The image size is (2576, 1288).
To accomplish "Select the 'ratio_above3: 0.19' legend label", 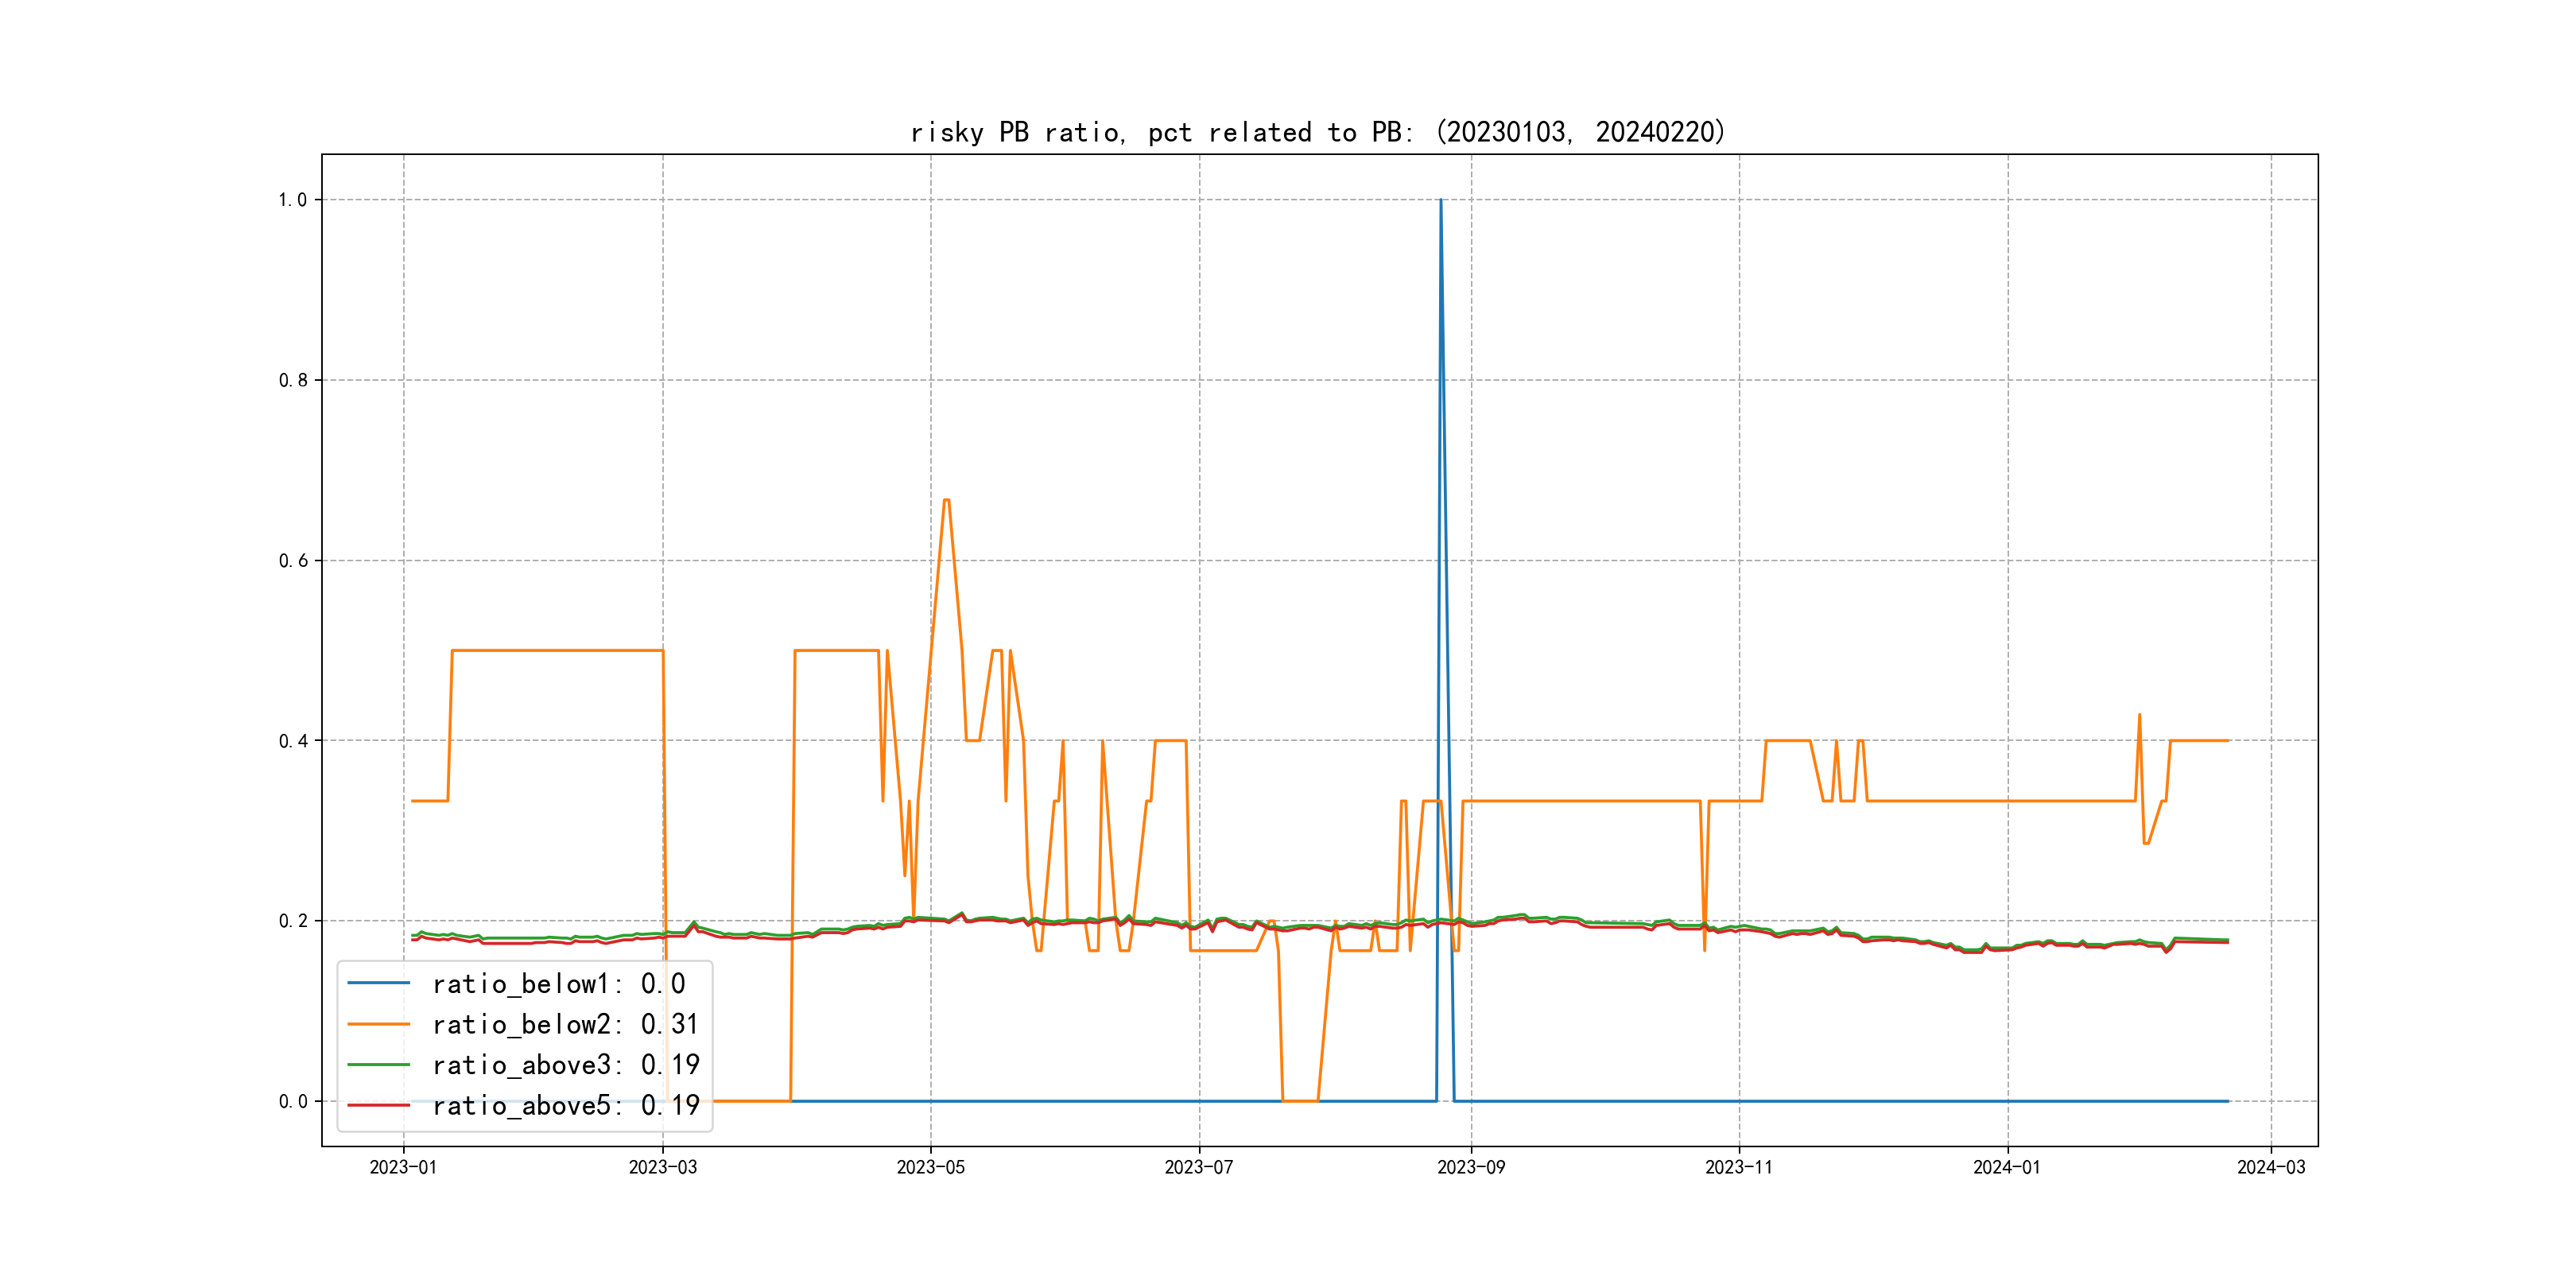I will 565,1065.
